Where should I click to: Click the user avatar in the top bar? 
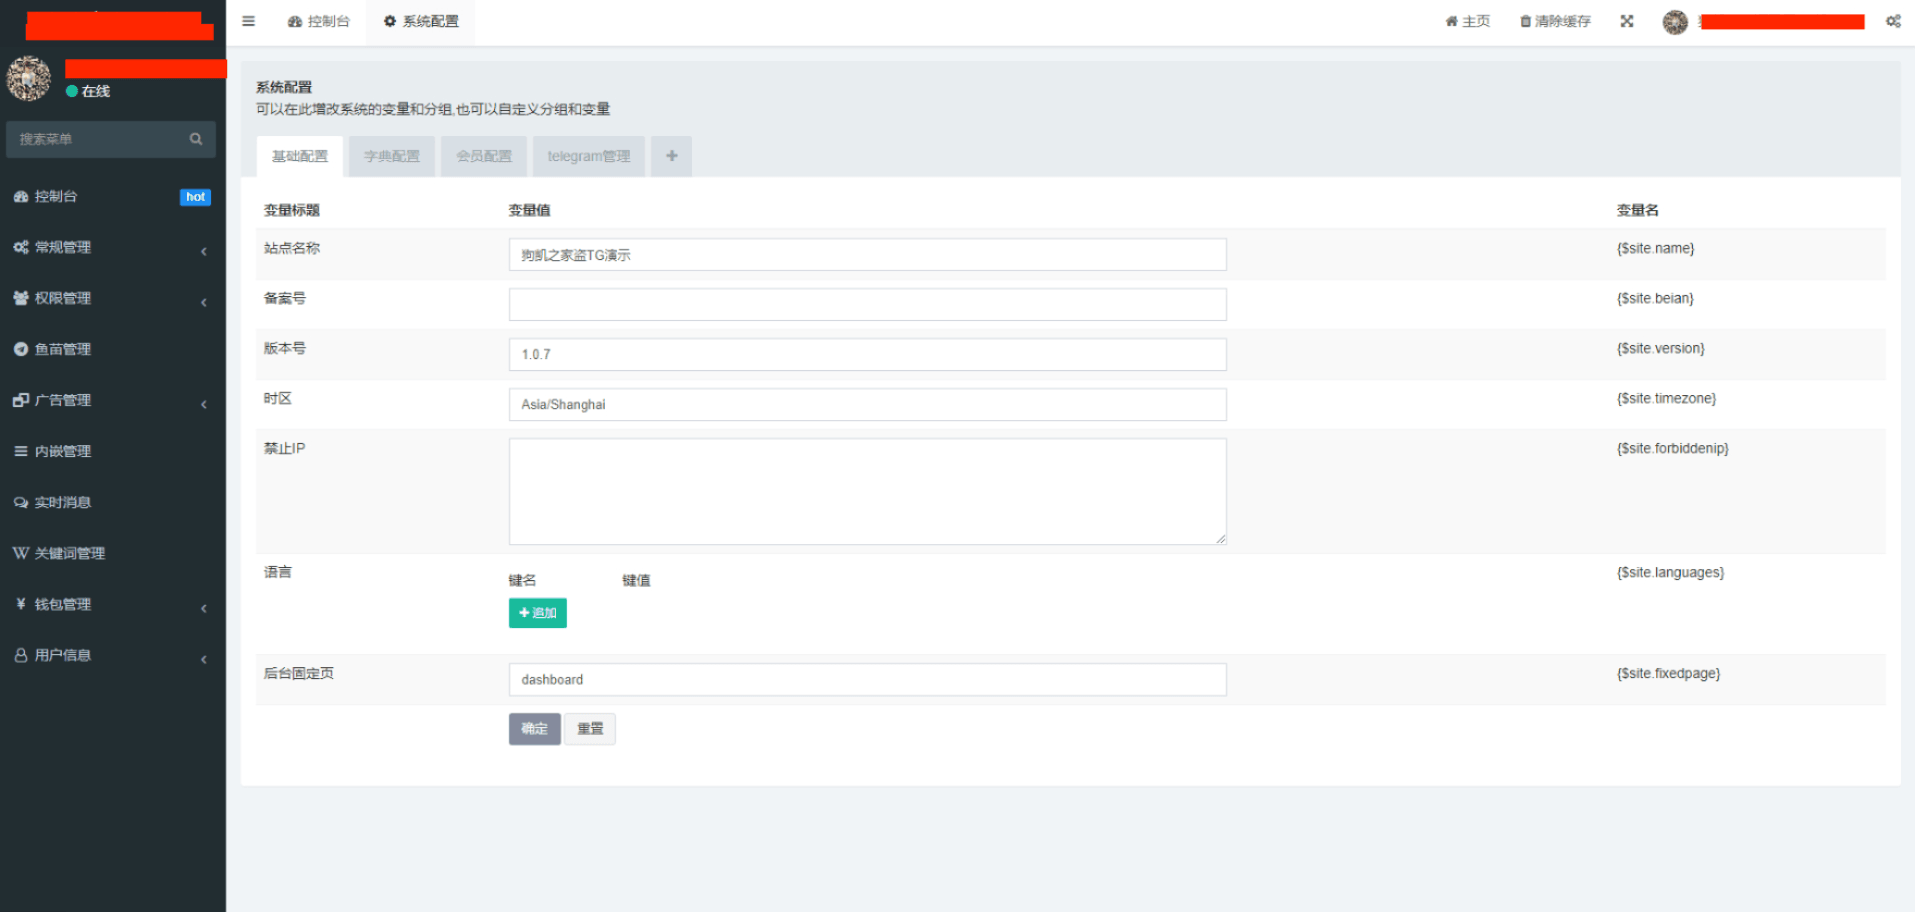tap(1675, 22)
